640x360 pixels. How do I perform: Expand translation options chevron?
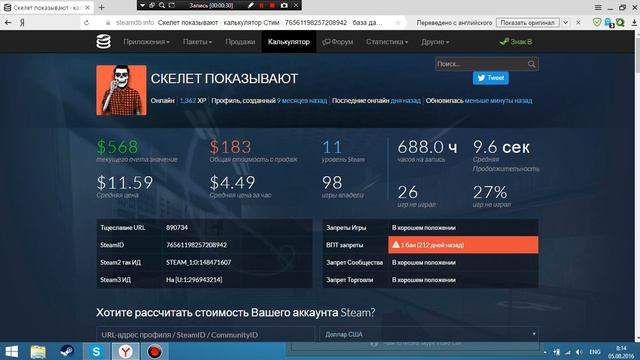pos(566,23)
